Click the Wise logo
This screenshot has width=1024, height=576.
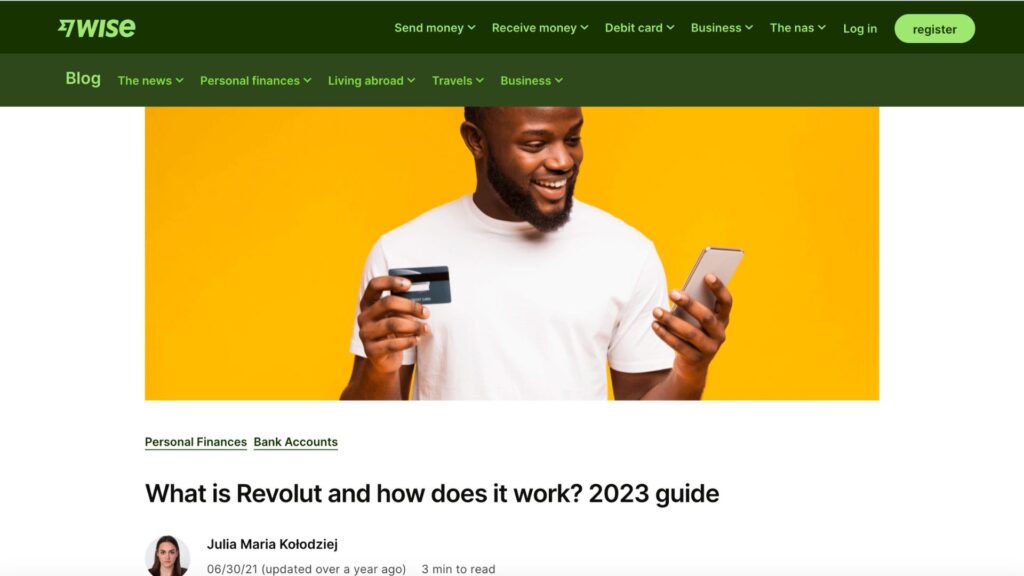[x=97, y=27]
